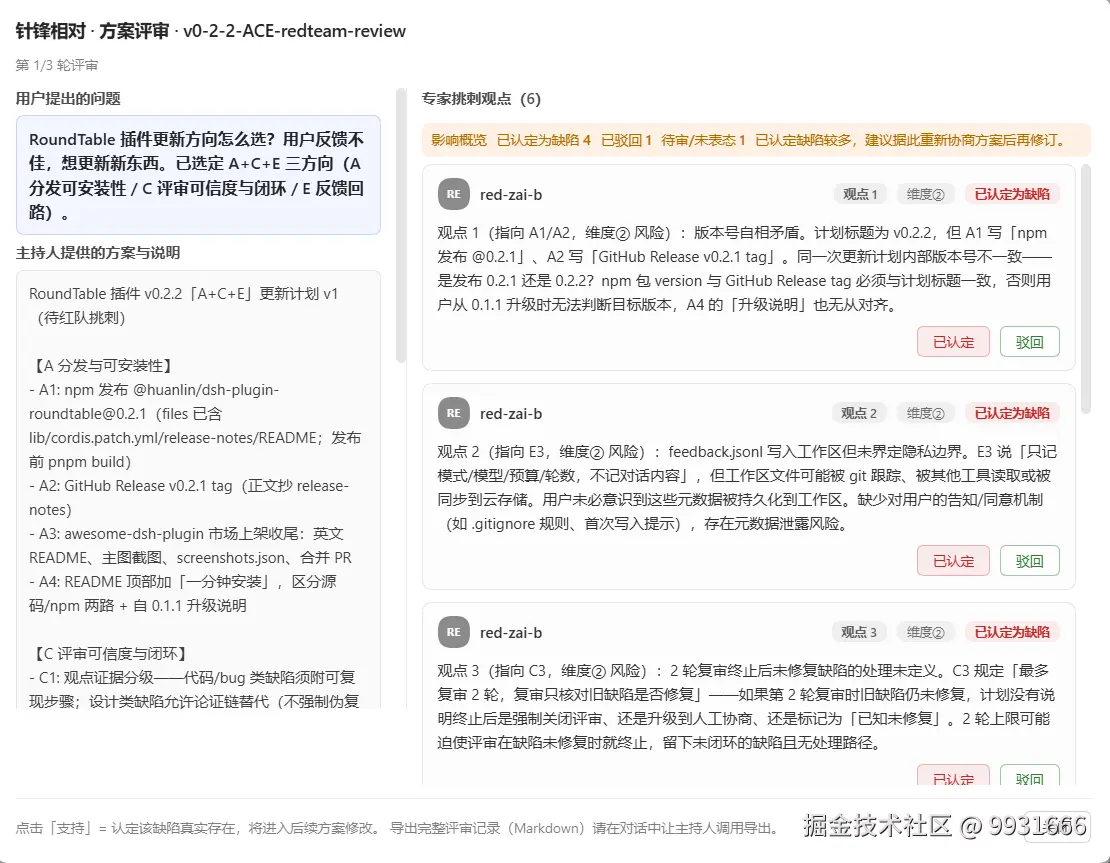
Task: Click the 【A 分发与可安装性】 section line
Action: point(102,365)
